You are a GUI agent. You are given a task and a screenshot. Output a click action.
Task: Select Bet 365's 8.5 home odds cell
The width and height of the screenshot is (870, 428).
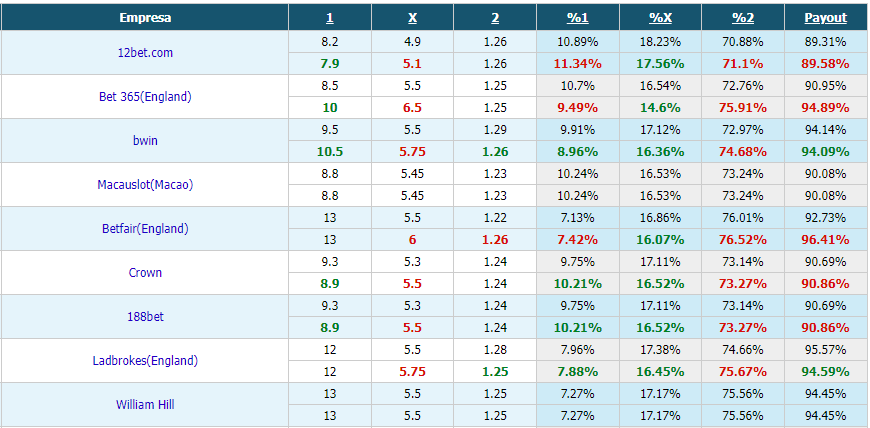[330, 86]
